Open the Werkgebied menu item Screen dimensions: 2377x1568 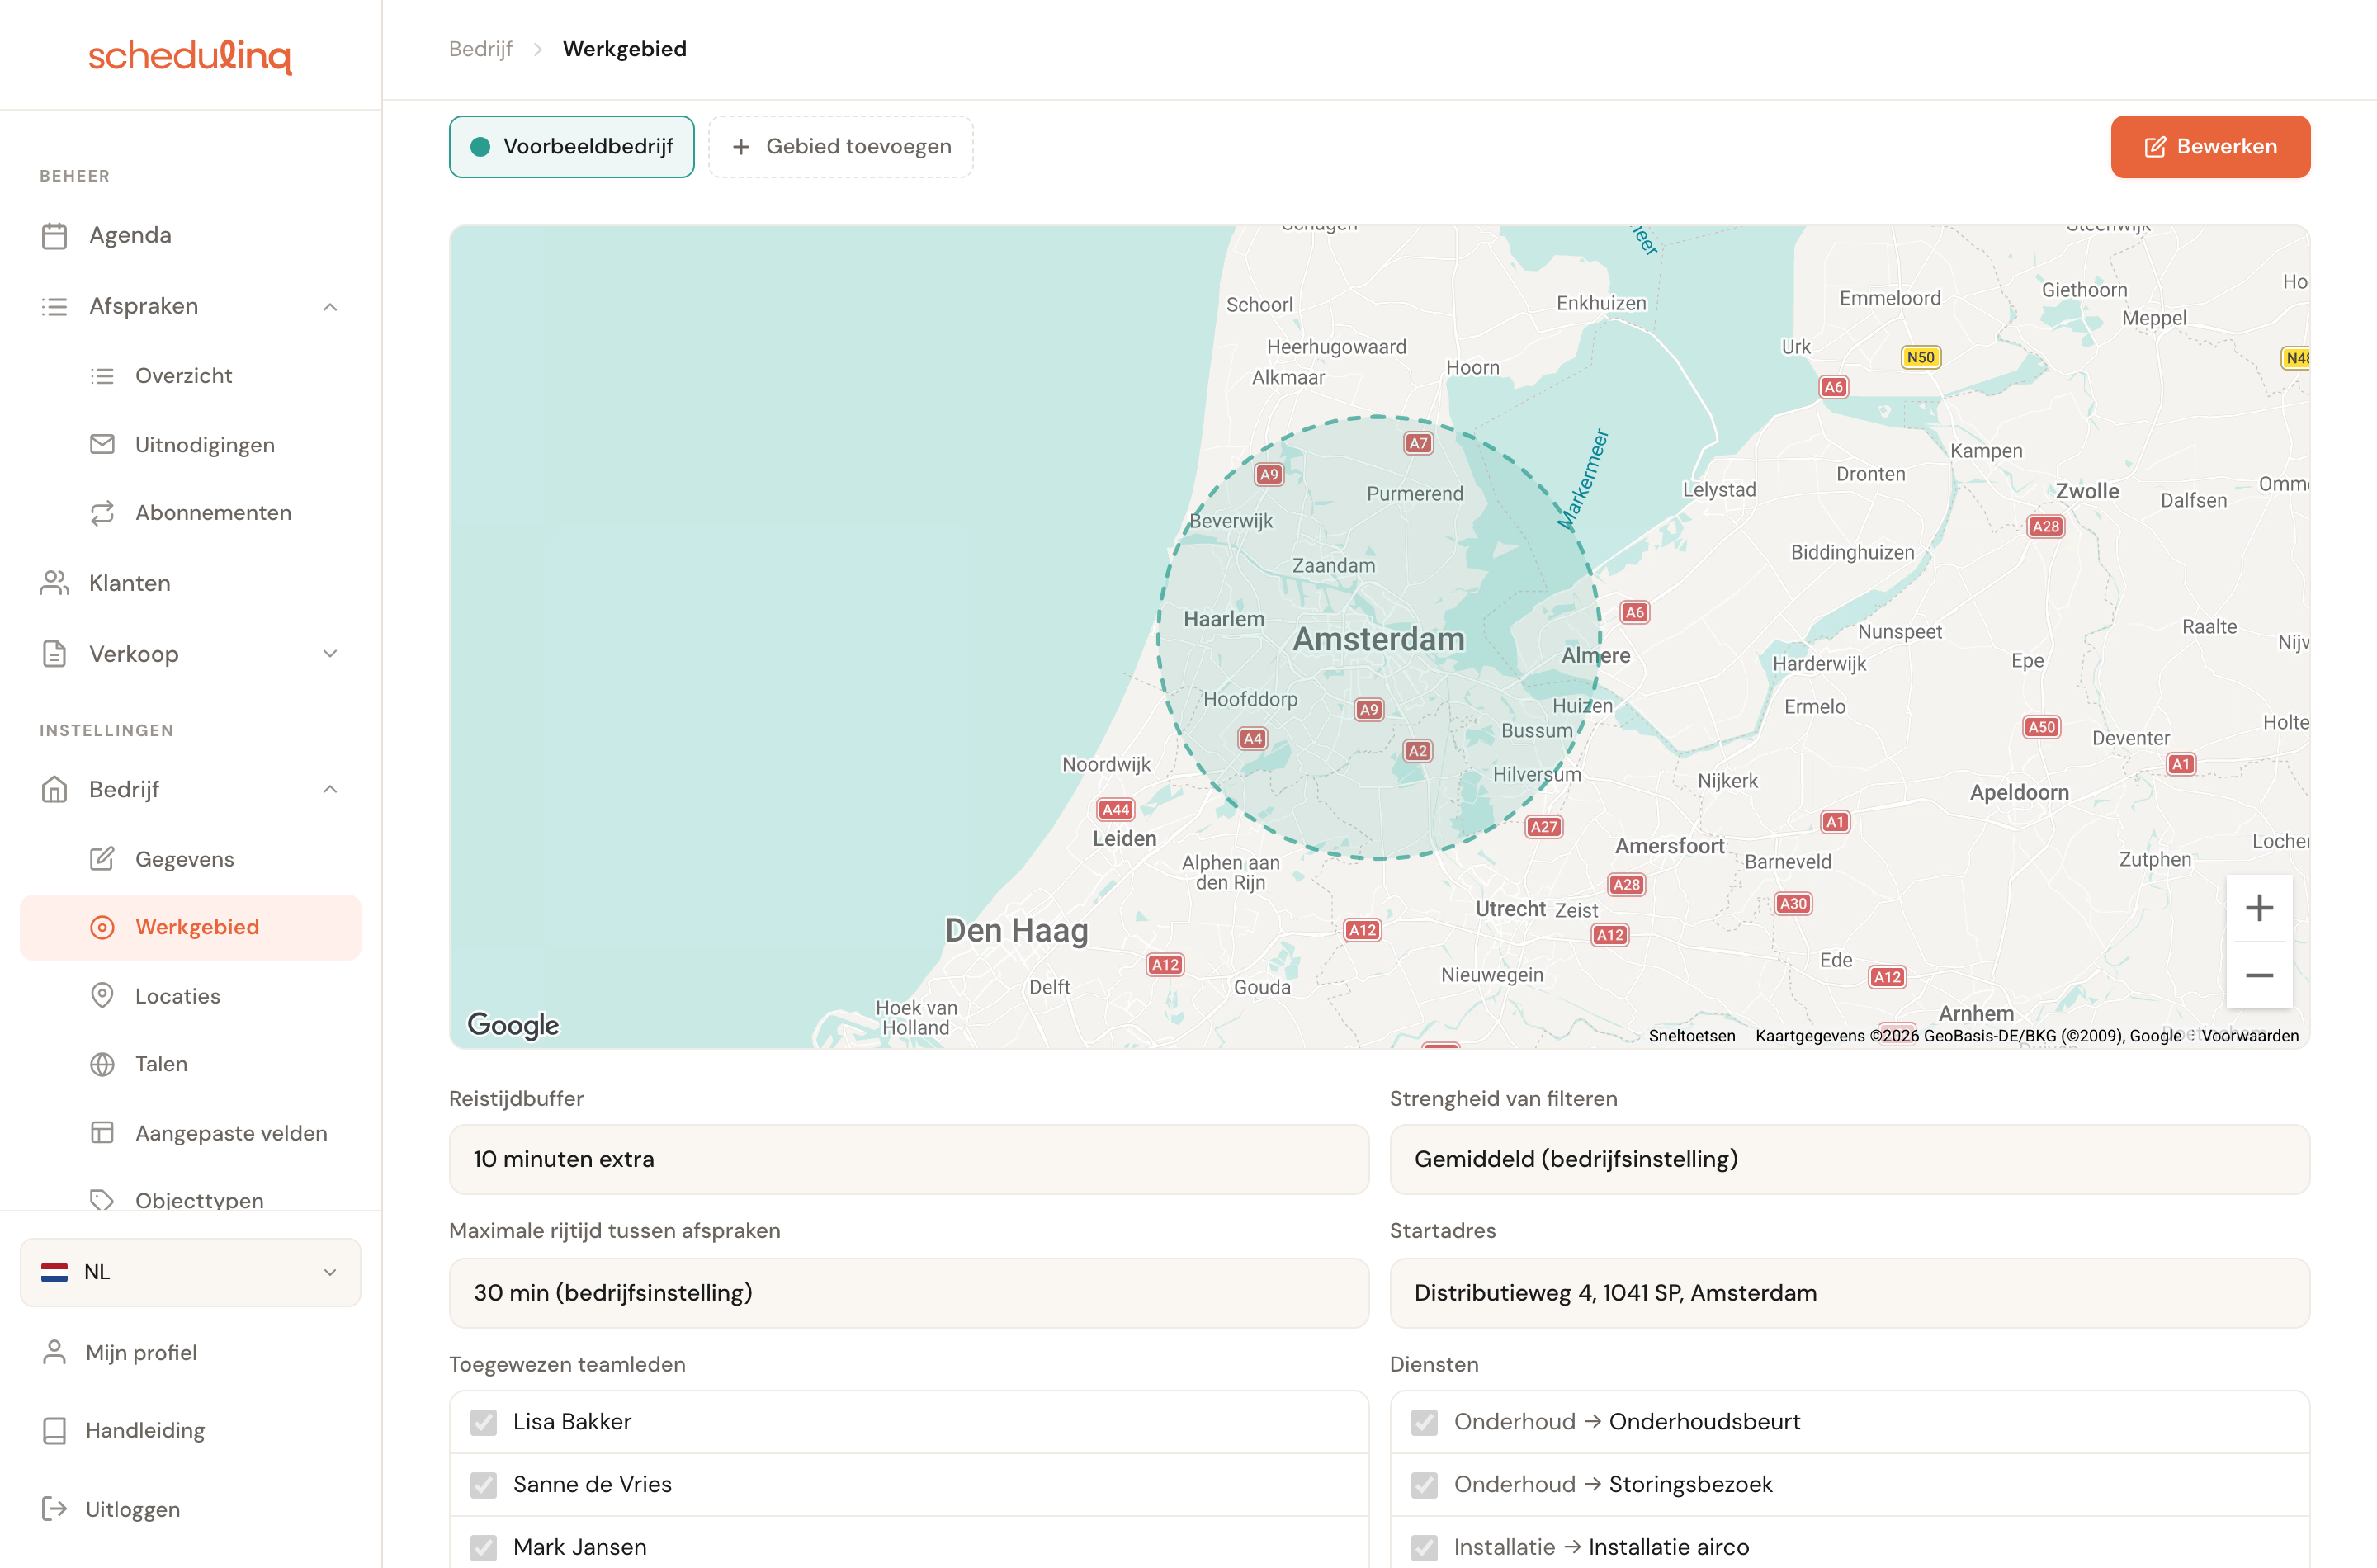click(190, 928)
